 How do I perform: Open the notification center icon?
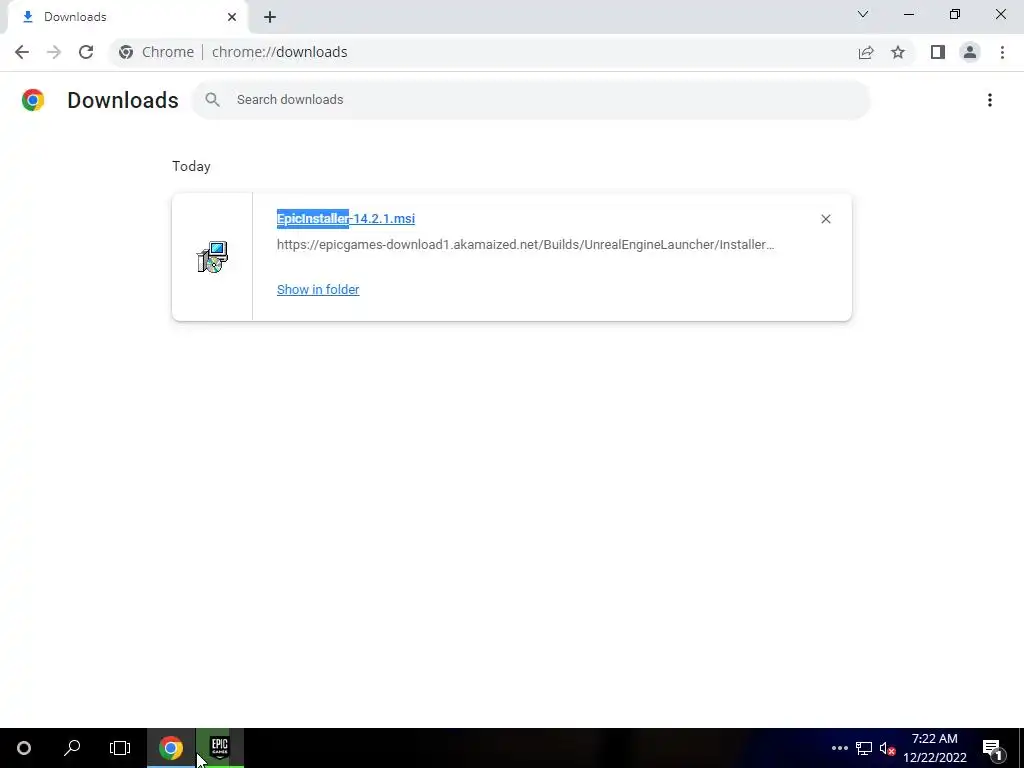pos(993,748)
